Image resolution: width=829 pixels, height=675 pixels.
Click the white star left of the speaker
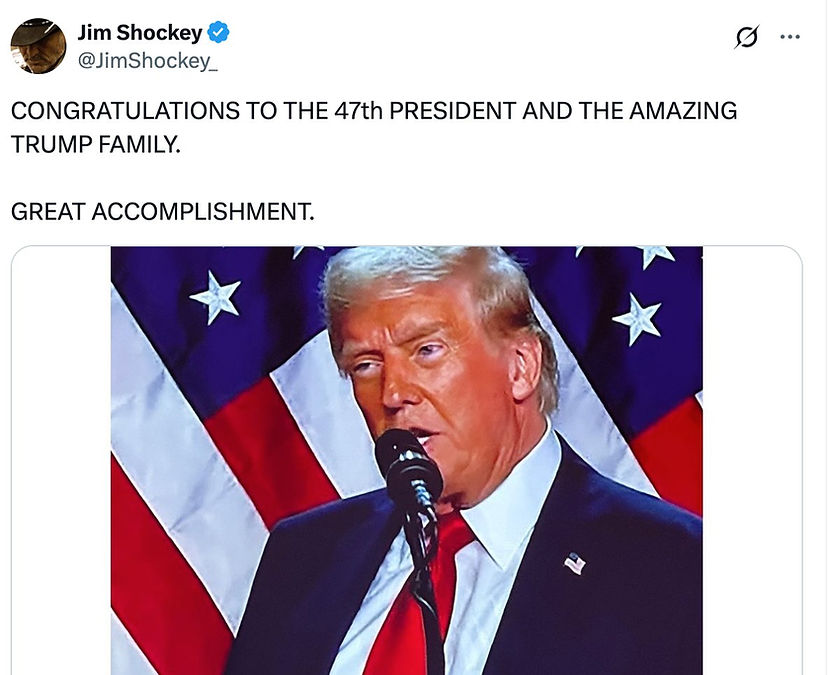point(217,296)
